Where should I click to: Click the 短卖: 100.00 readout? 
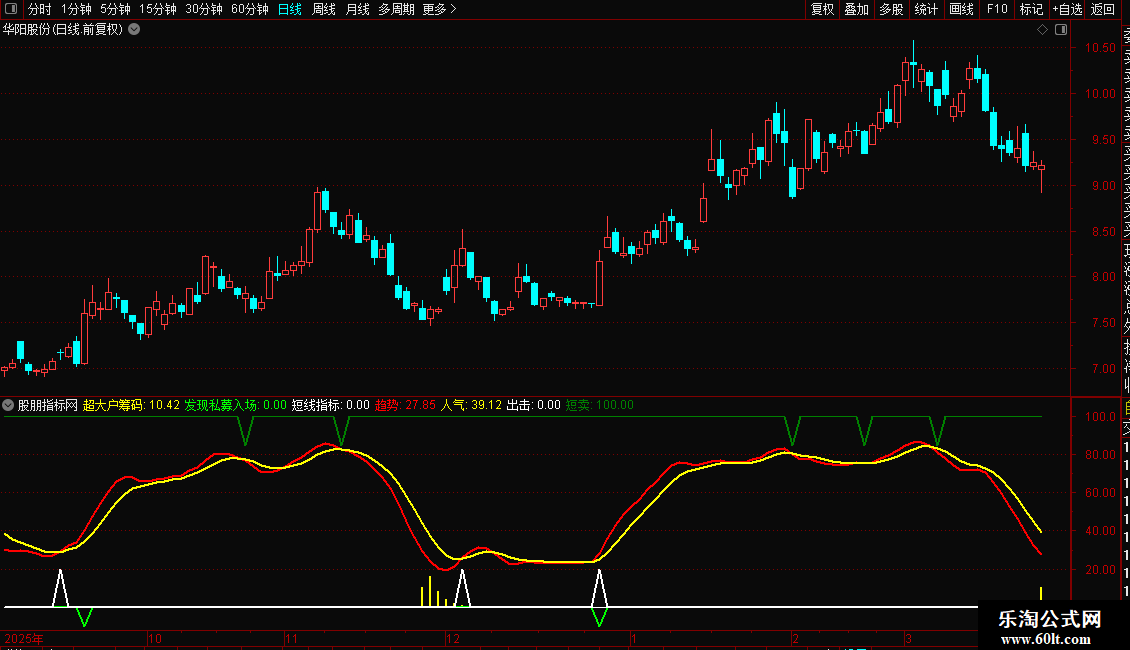pyautogui.click(x=600, y=405)
